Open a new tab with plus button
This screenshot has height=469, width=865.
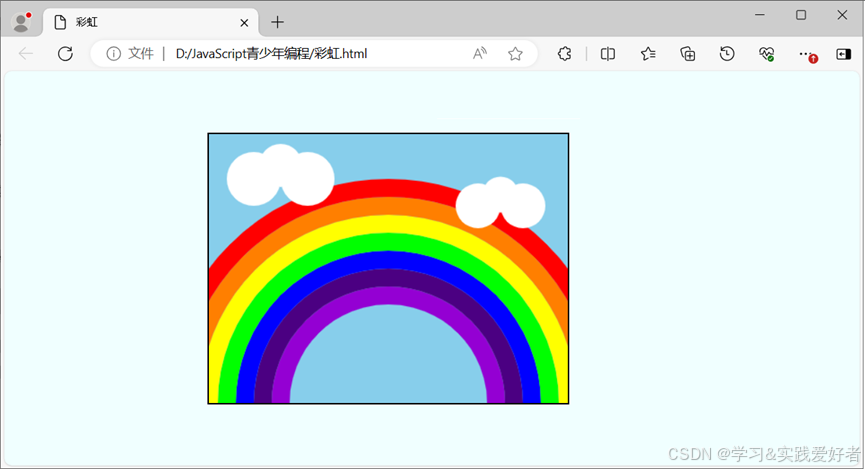click(x=277, y=22)
